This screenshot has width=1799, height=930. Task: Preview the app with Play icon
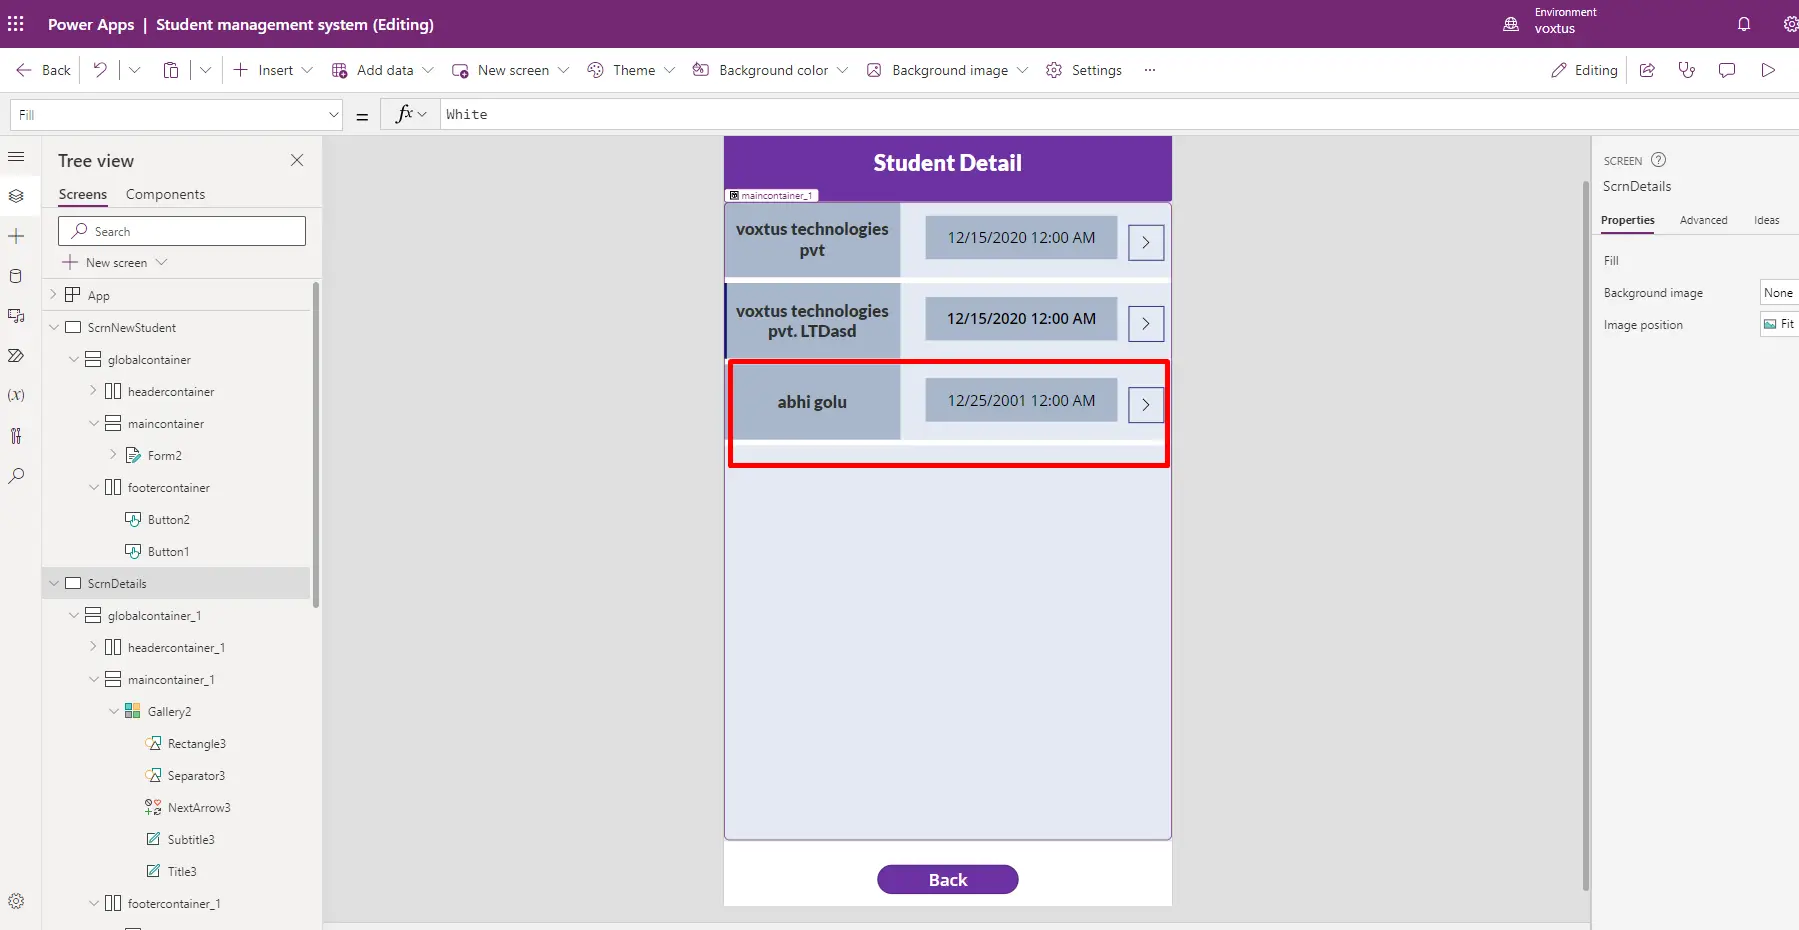coord(1768,70)
